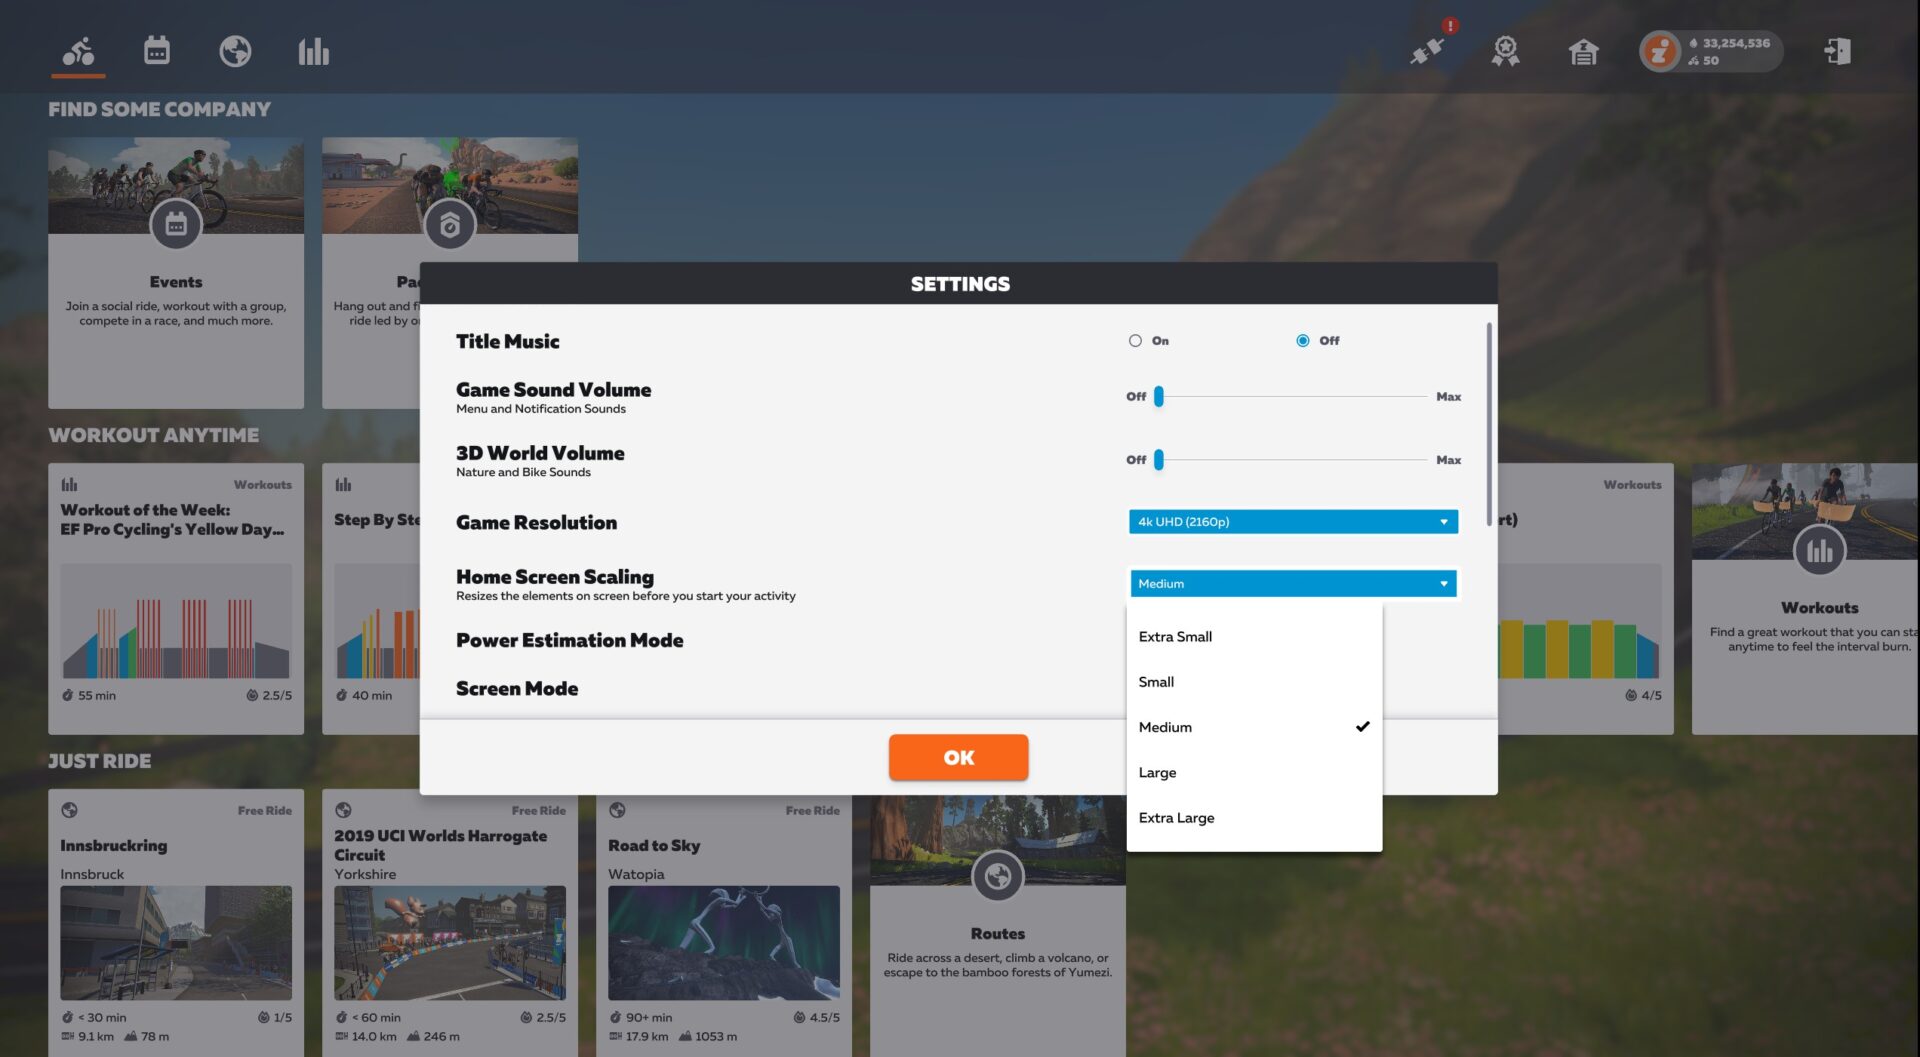This screenshot has height=1057, width=1920.
Task: Open the Road to Sky free ride card
Action: click(724, 941)
